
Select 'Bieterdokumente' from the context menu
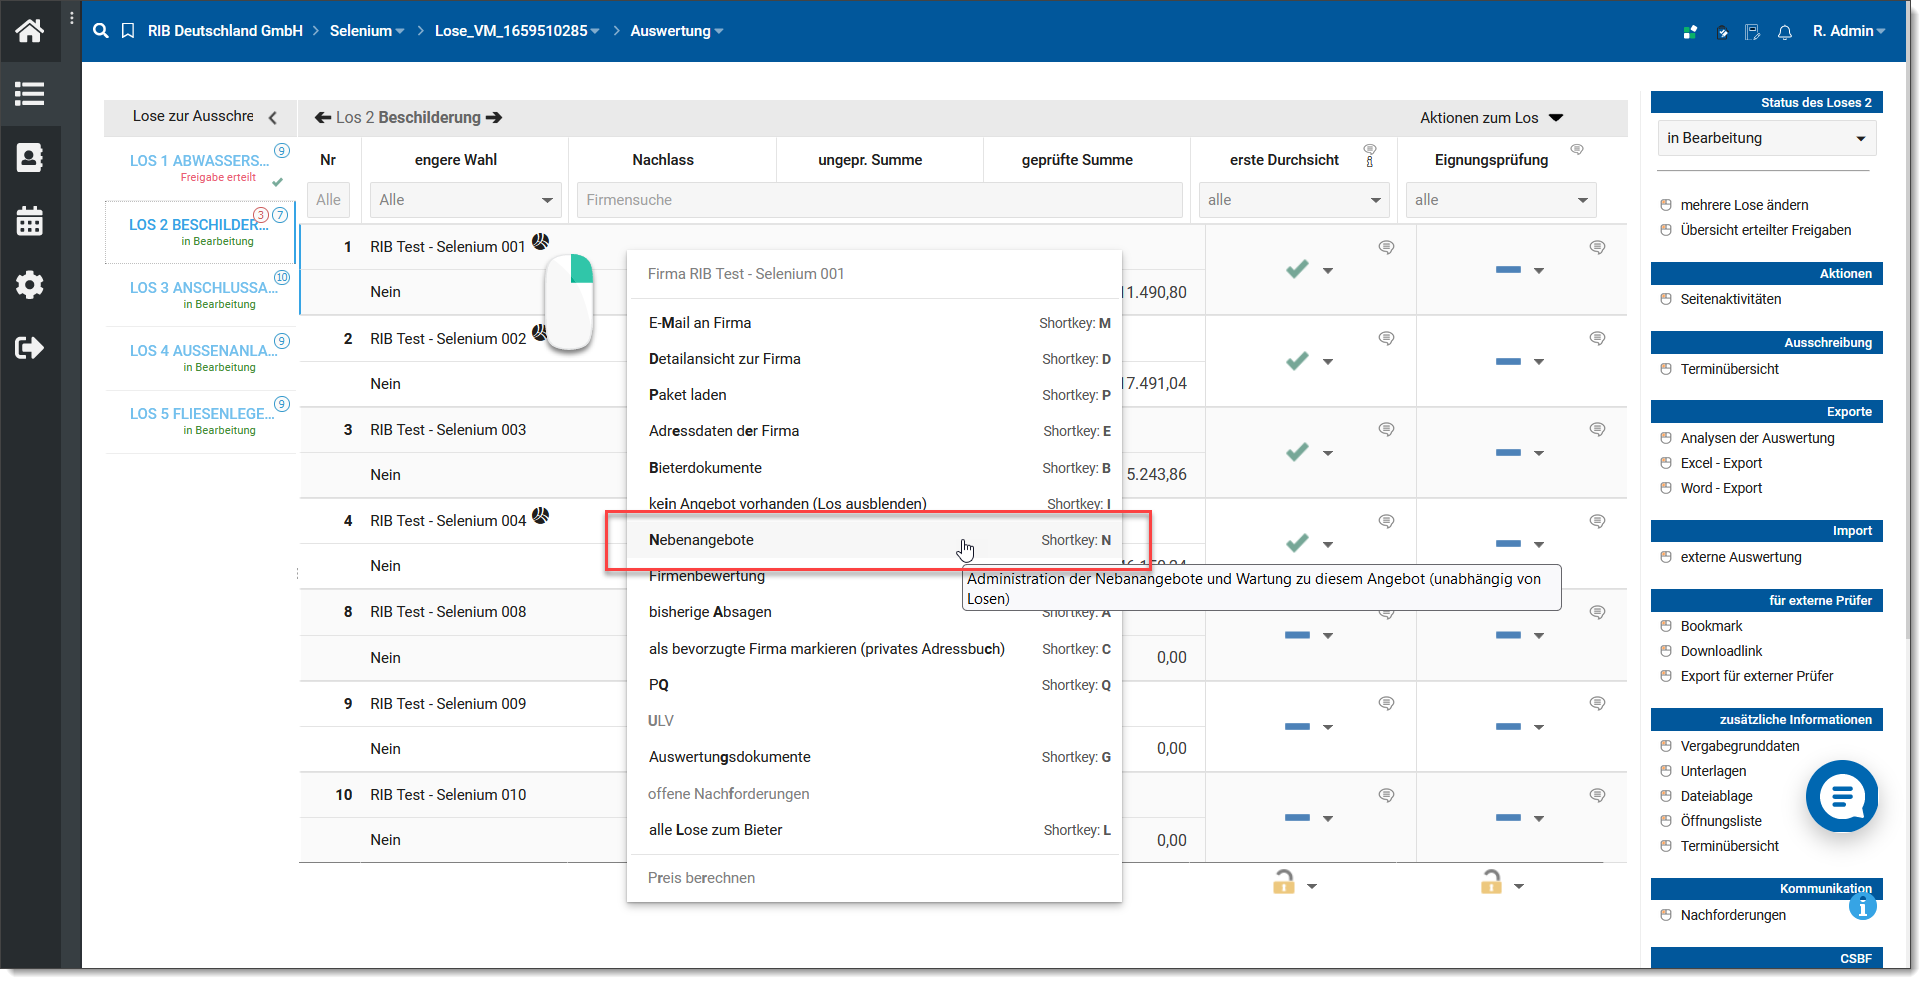[705, 468]
